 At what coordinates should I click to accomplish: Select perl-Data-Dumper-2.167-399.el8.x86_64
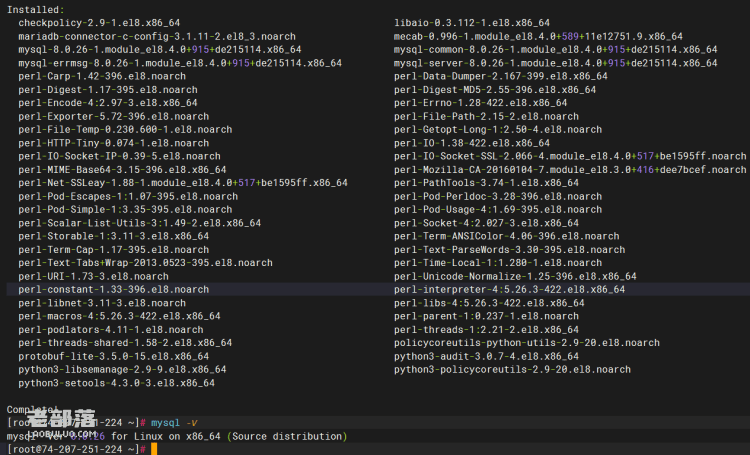pyautogui.click(x=501, y=76)
